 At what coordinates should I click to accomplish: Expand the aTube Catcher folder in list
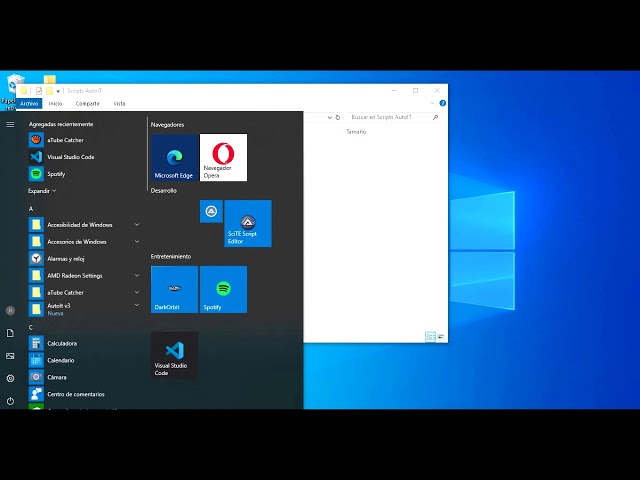pyautogui.click(x=137, y=292)
